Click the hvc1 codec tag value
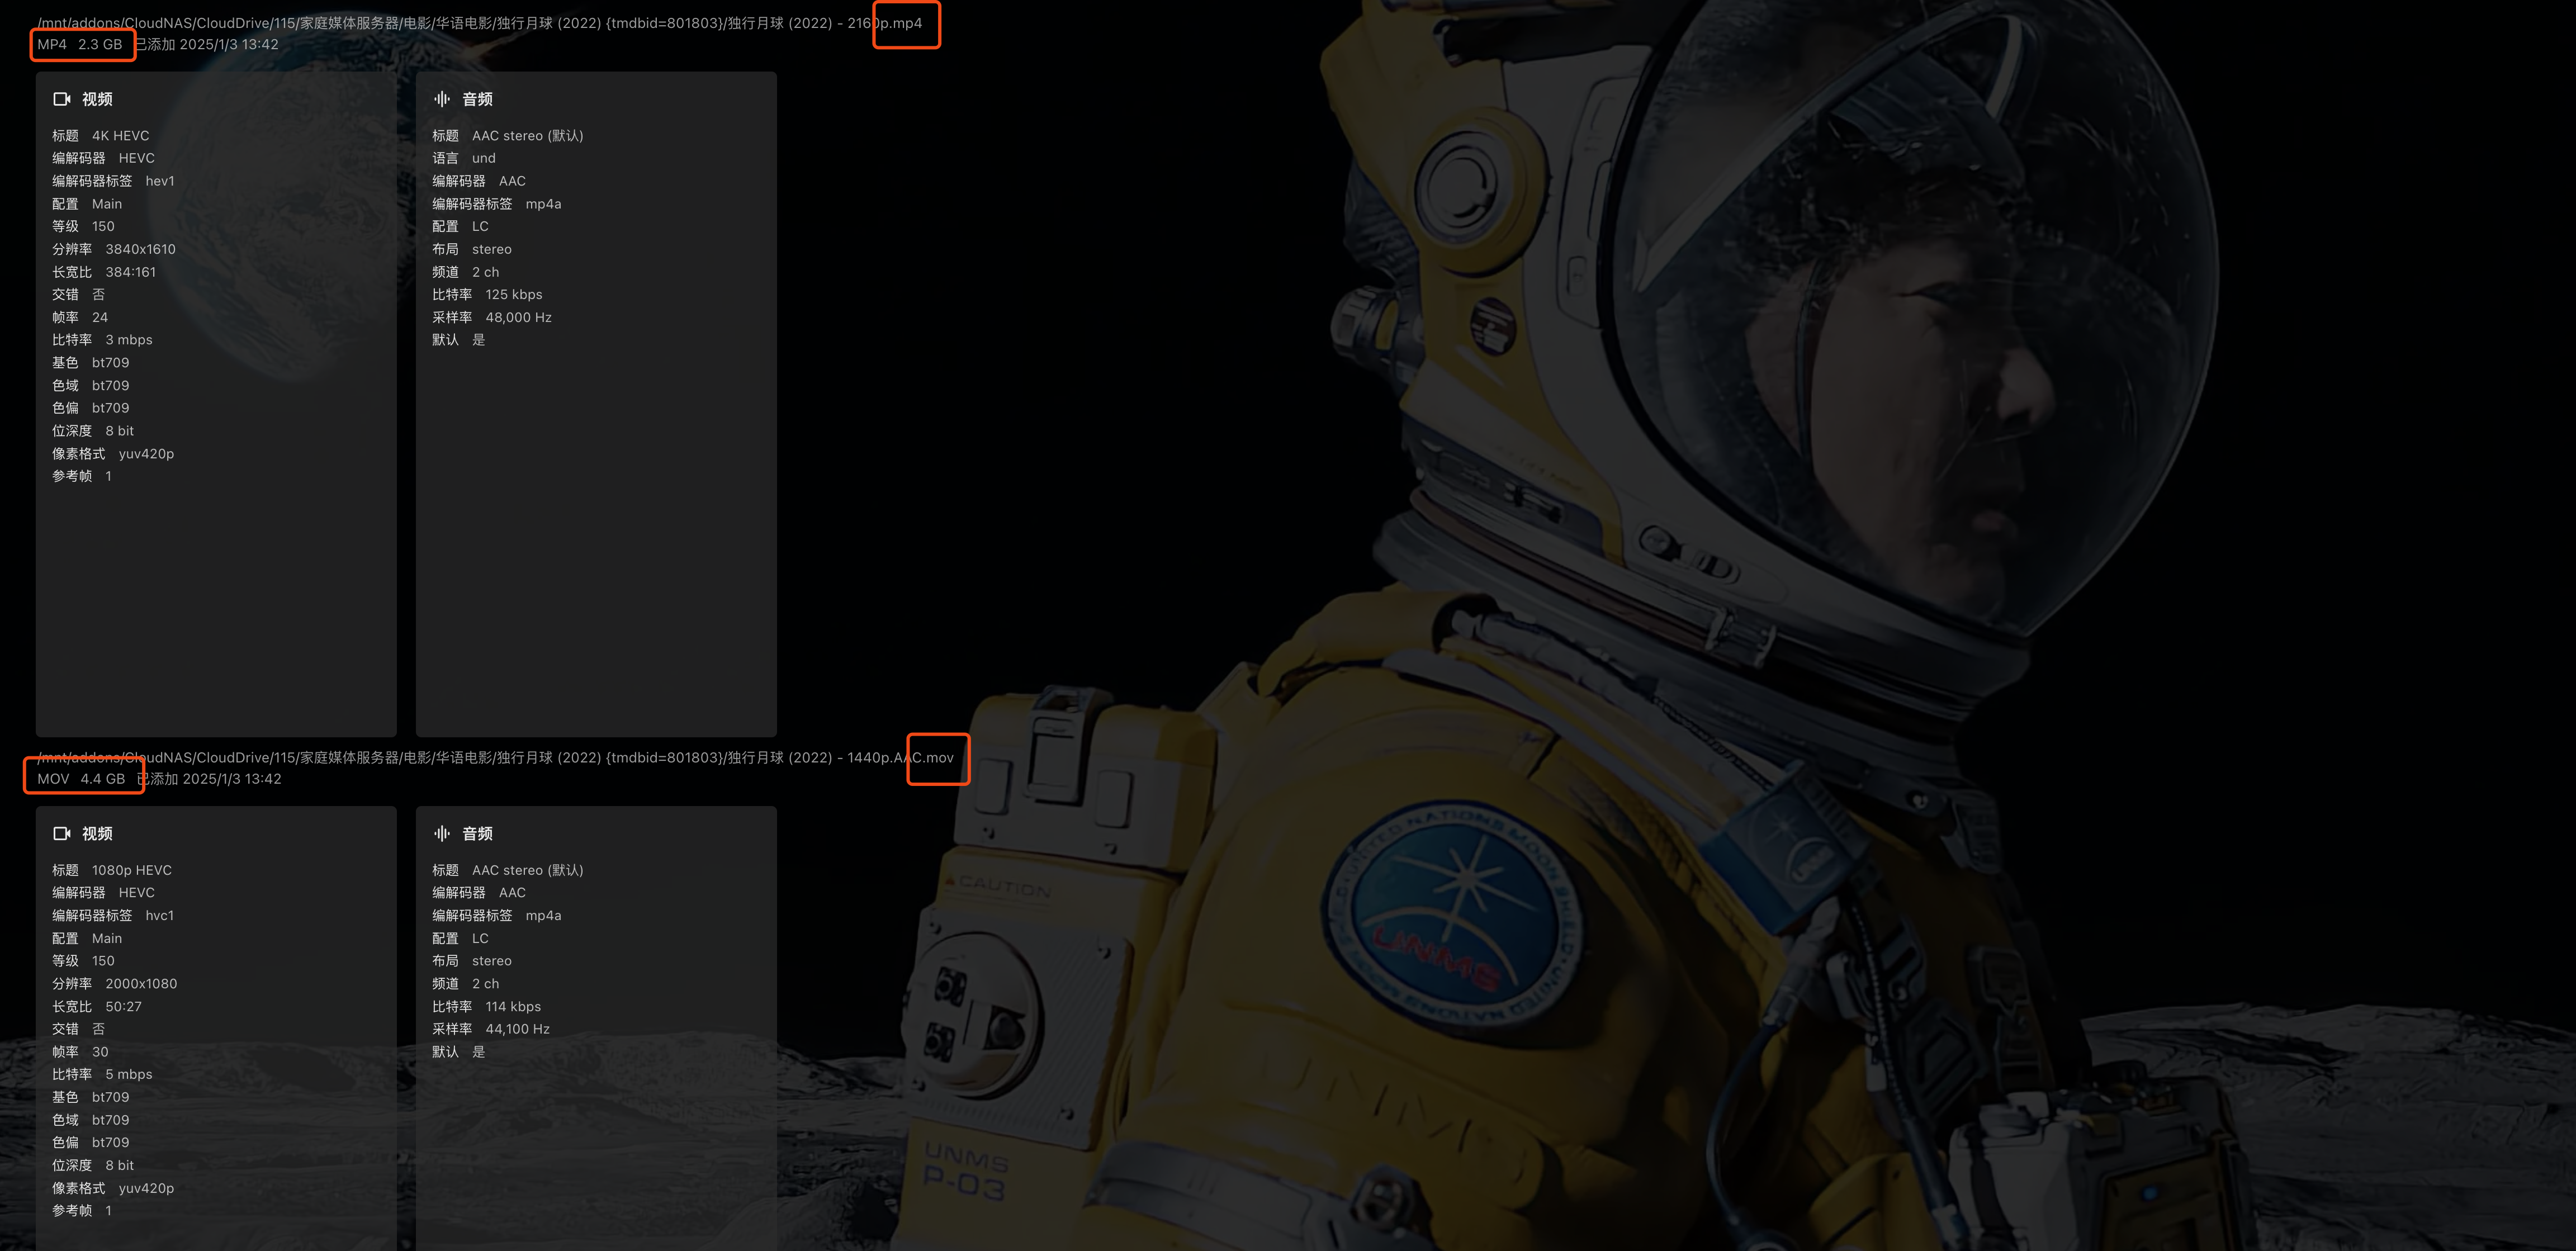The width and height of the screenshot is (2576, 1251). coord(160,915)
